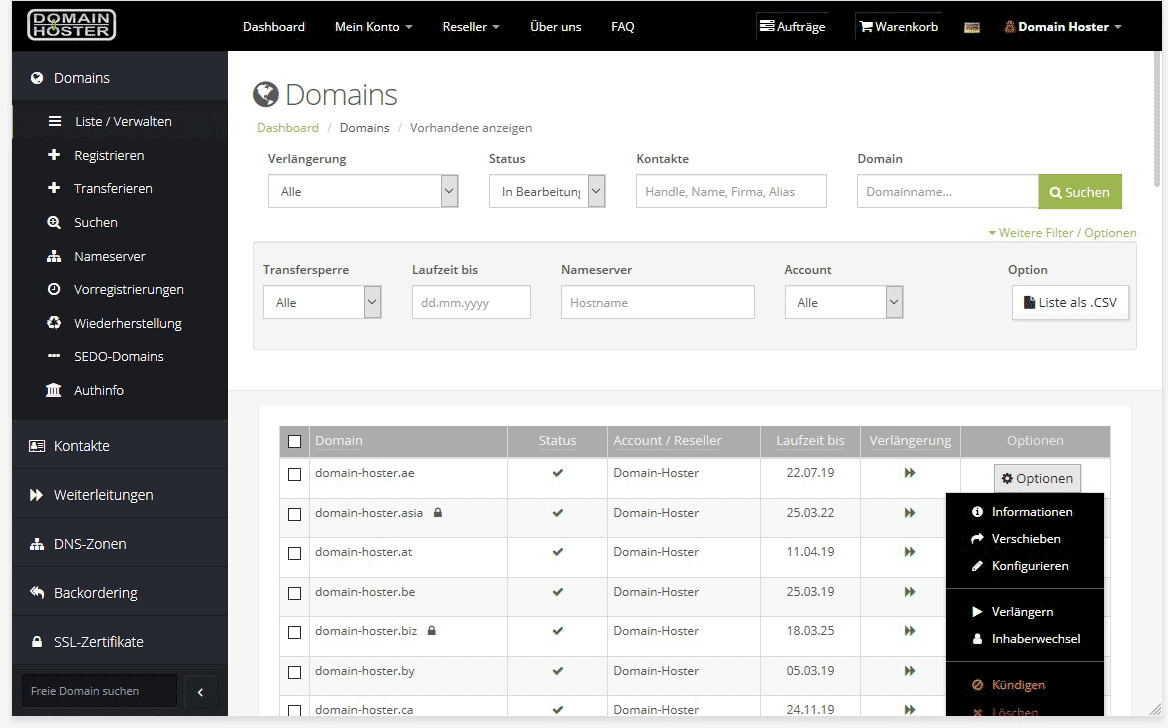1168x728 pixels.
Task: Click the Domain Hoster logo
Action: (x=72, y=25)
